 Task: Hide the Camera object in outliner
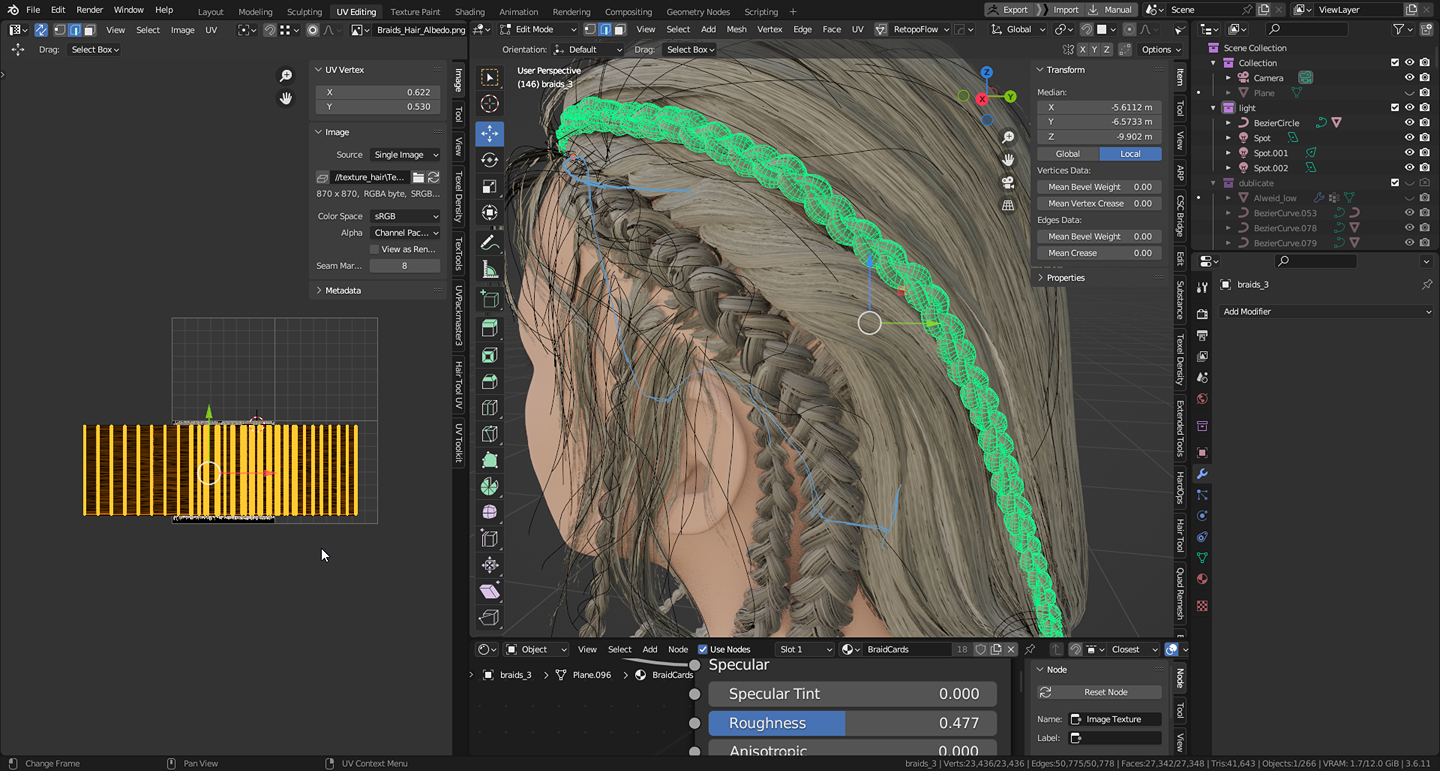pyautogui.click(x=1409, y=78)
